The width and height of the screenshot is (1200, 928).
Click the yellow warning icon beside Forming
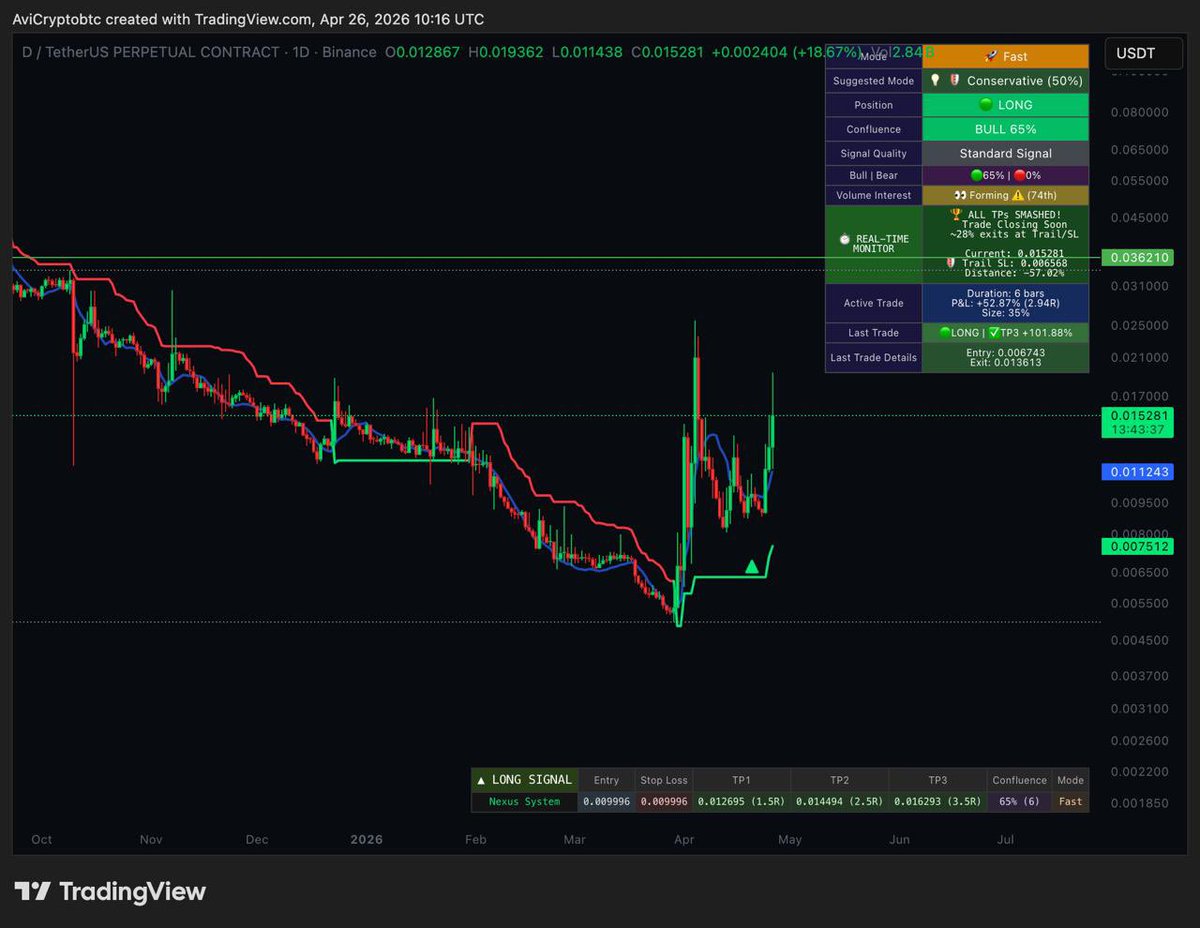tap(1019, 195)
